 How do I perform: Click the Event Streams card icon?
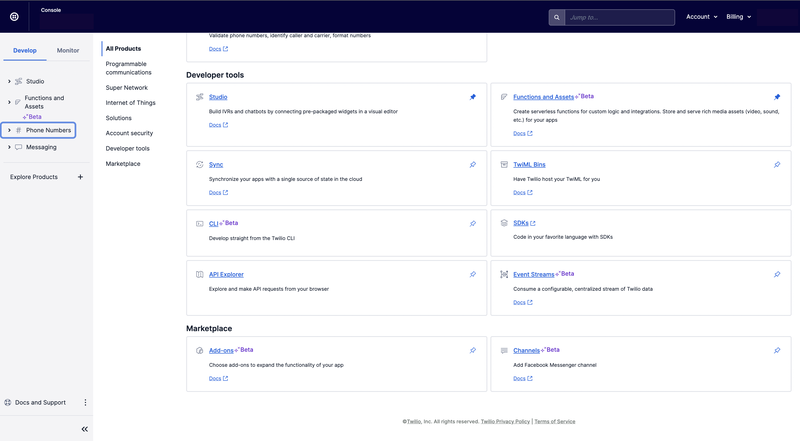(x=504, y=275)
